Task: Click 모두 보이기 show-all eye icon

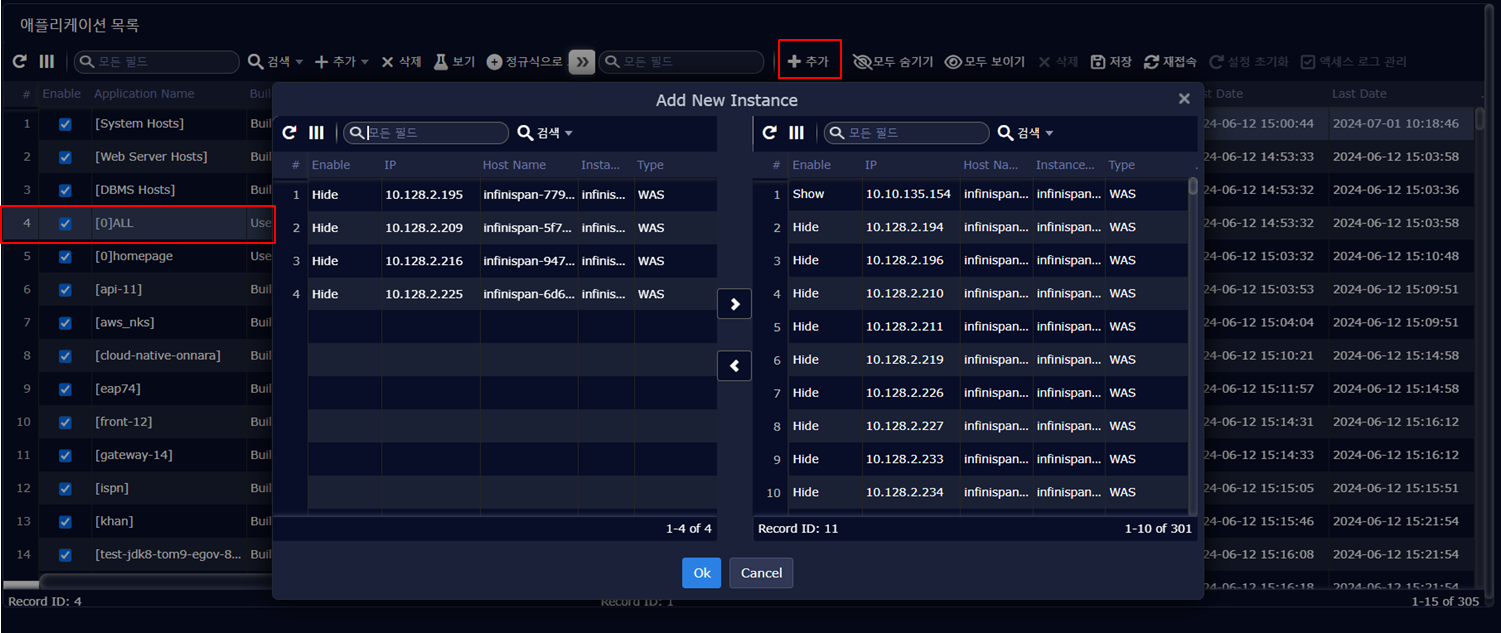Action: pyautogui.click(x=953, y=62)
